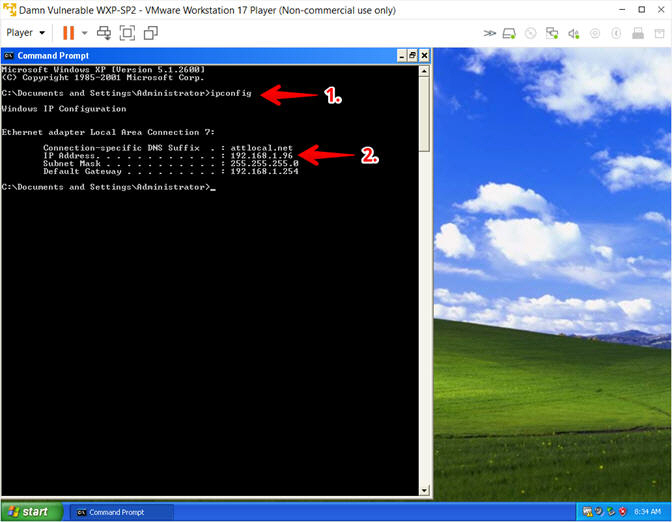Click the VMware Player title bar icon

pos(9,9)
